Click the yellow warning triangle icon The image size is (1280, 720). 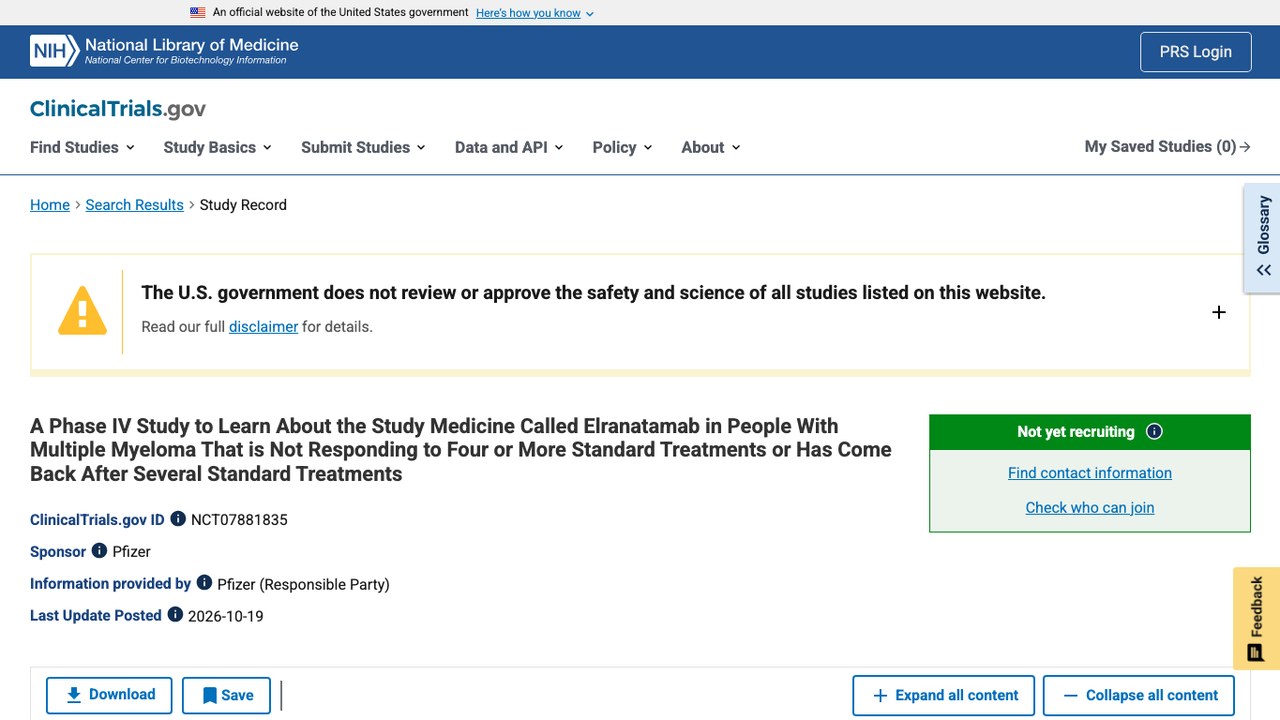click(82, 310)
